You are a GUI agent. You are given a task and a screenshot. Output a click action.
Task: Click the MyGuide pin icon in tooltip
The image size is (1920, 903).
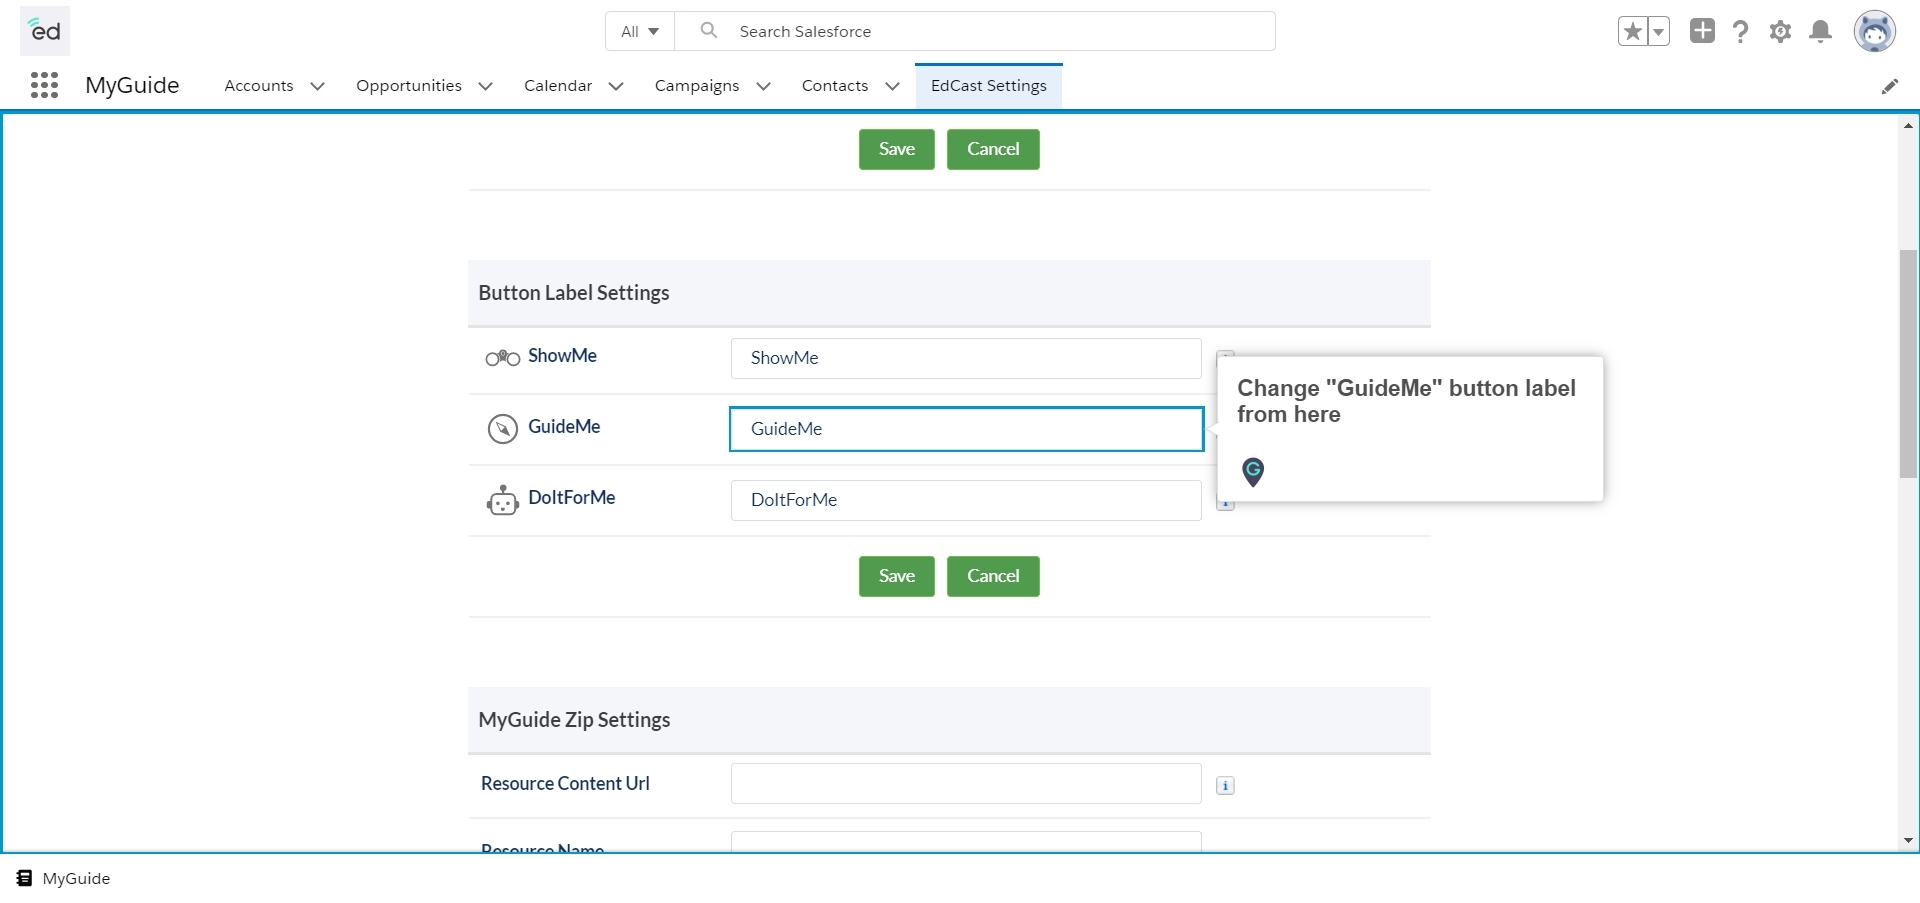point(1253,471)
